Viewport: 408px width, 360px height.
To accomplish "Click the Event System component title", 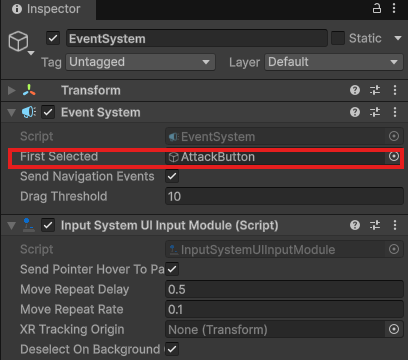I will (101, 112).
